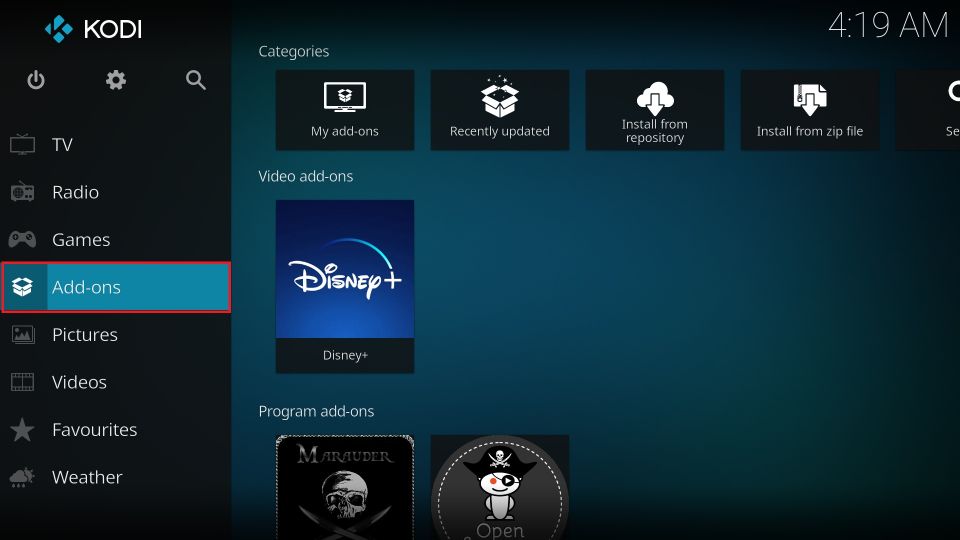Click the Radio icon in sidebar
Screen dimensions: 960x540
(22, 192)
